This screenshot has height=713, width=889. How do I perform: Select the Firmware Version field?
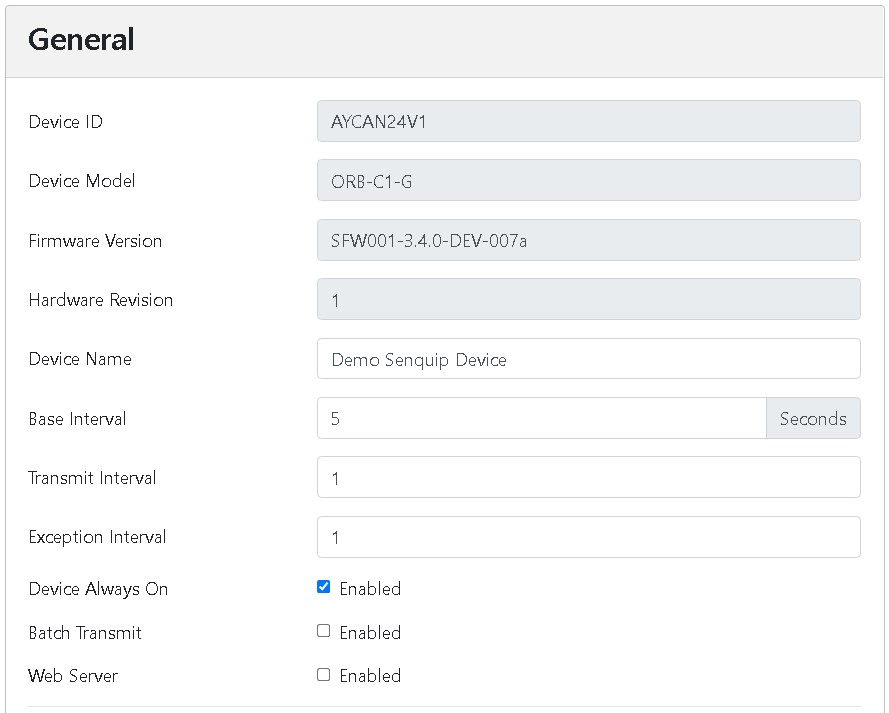click(x=588, y=241)
